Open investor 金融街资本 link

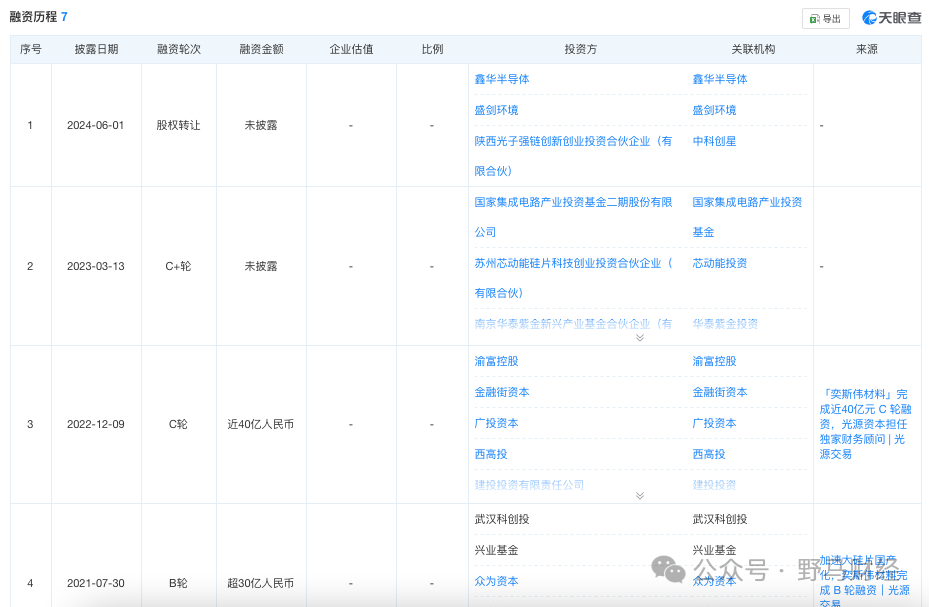pos(502,392)
